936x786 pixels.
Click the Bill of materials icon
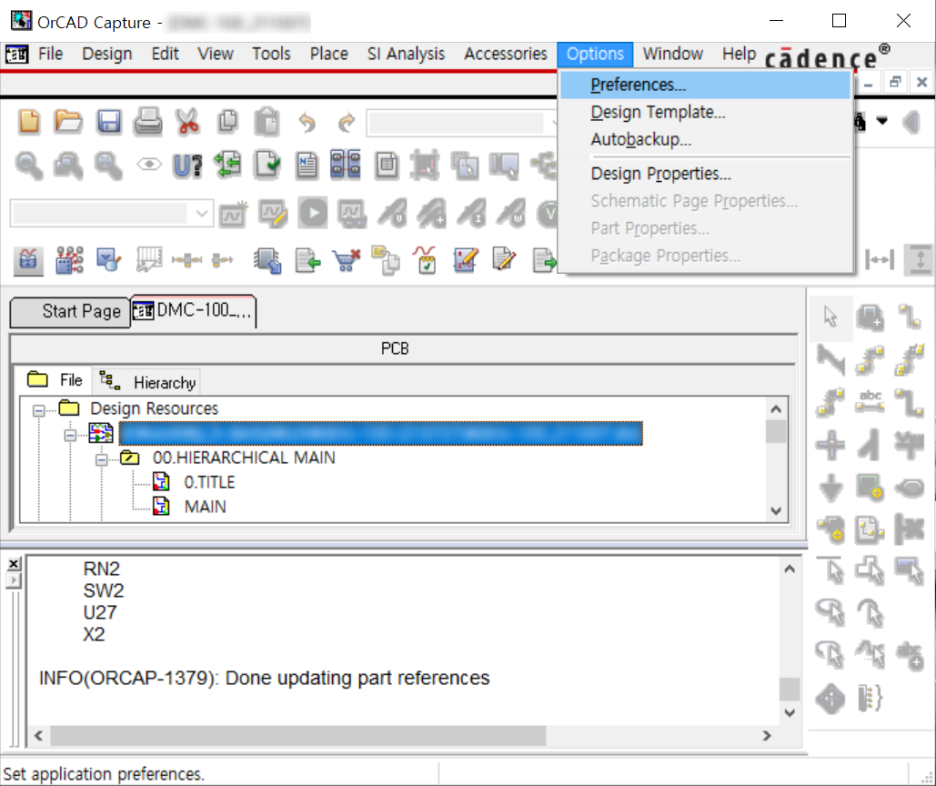[x=386, y=165]
